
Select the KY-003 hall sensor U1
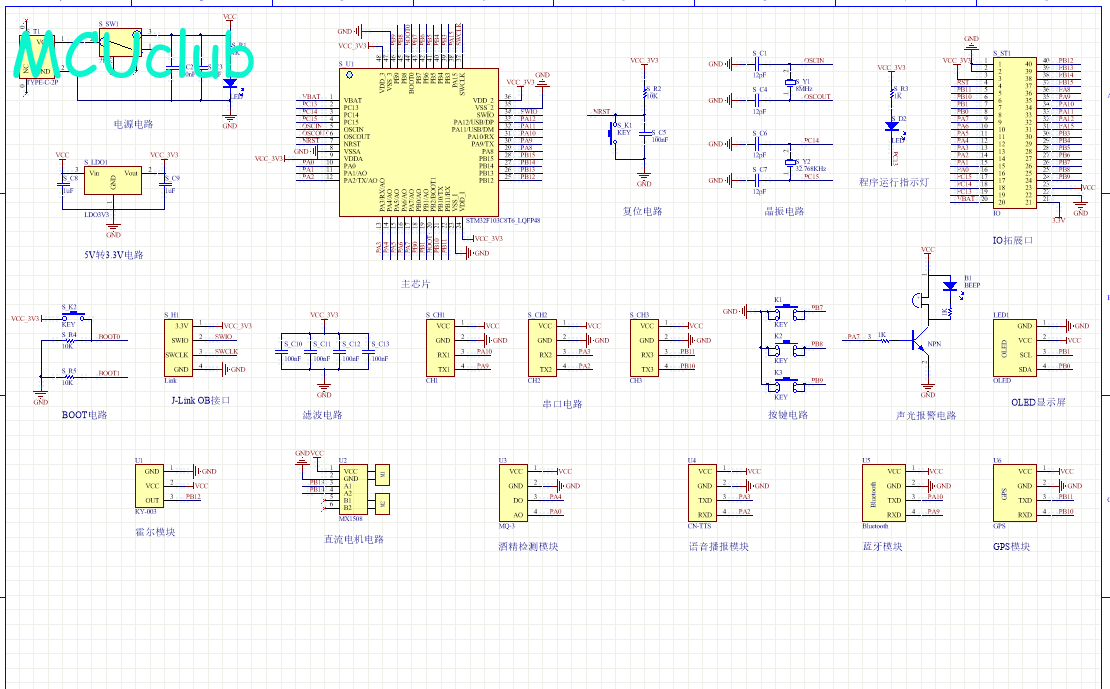152,485
